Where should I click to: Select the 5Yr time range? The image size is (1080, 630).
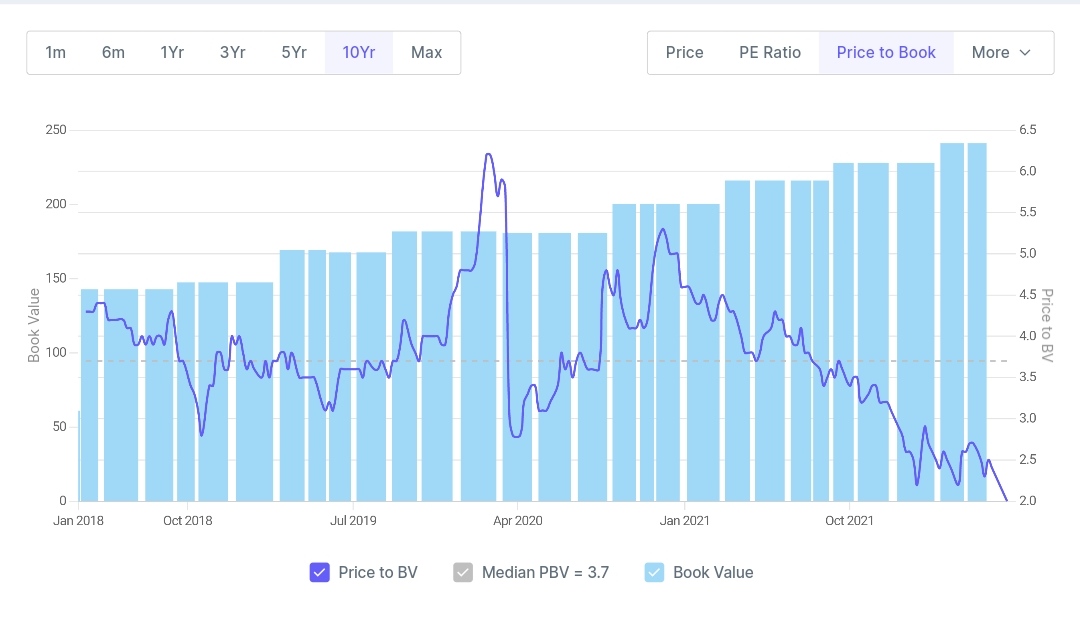(294, 52)
